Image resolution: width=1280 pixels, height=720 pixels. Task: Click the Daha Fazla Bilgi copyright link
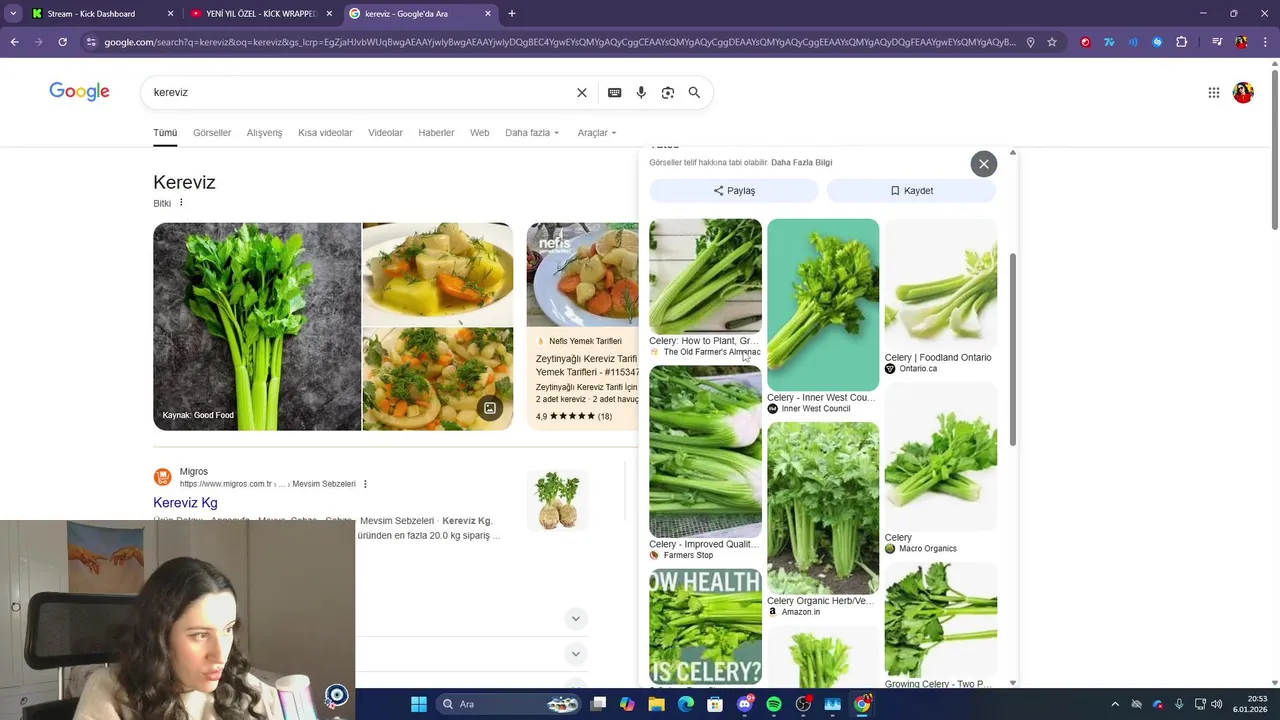801,162
